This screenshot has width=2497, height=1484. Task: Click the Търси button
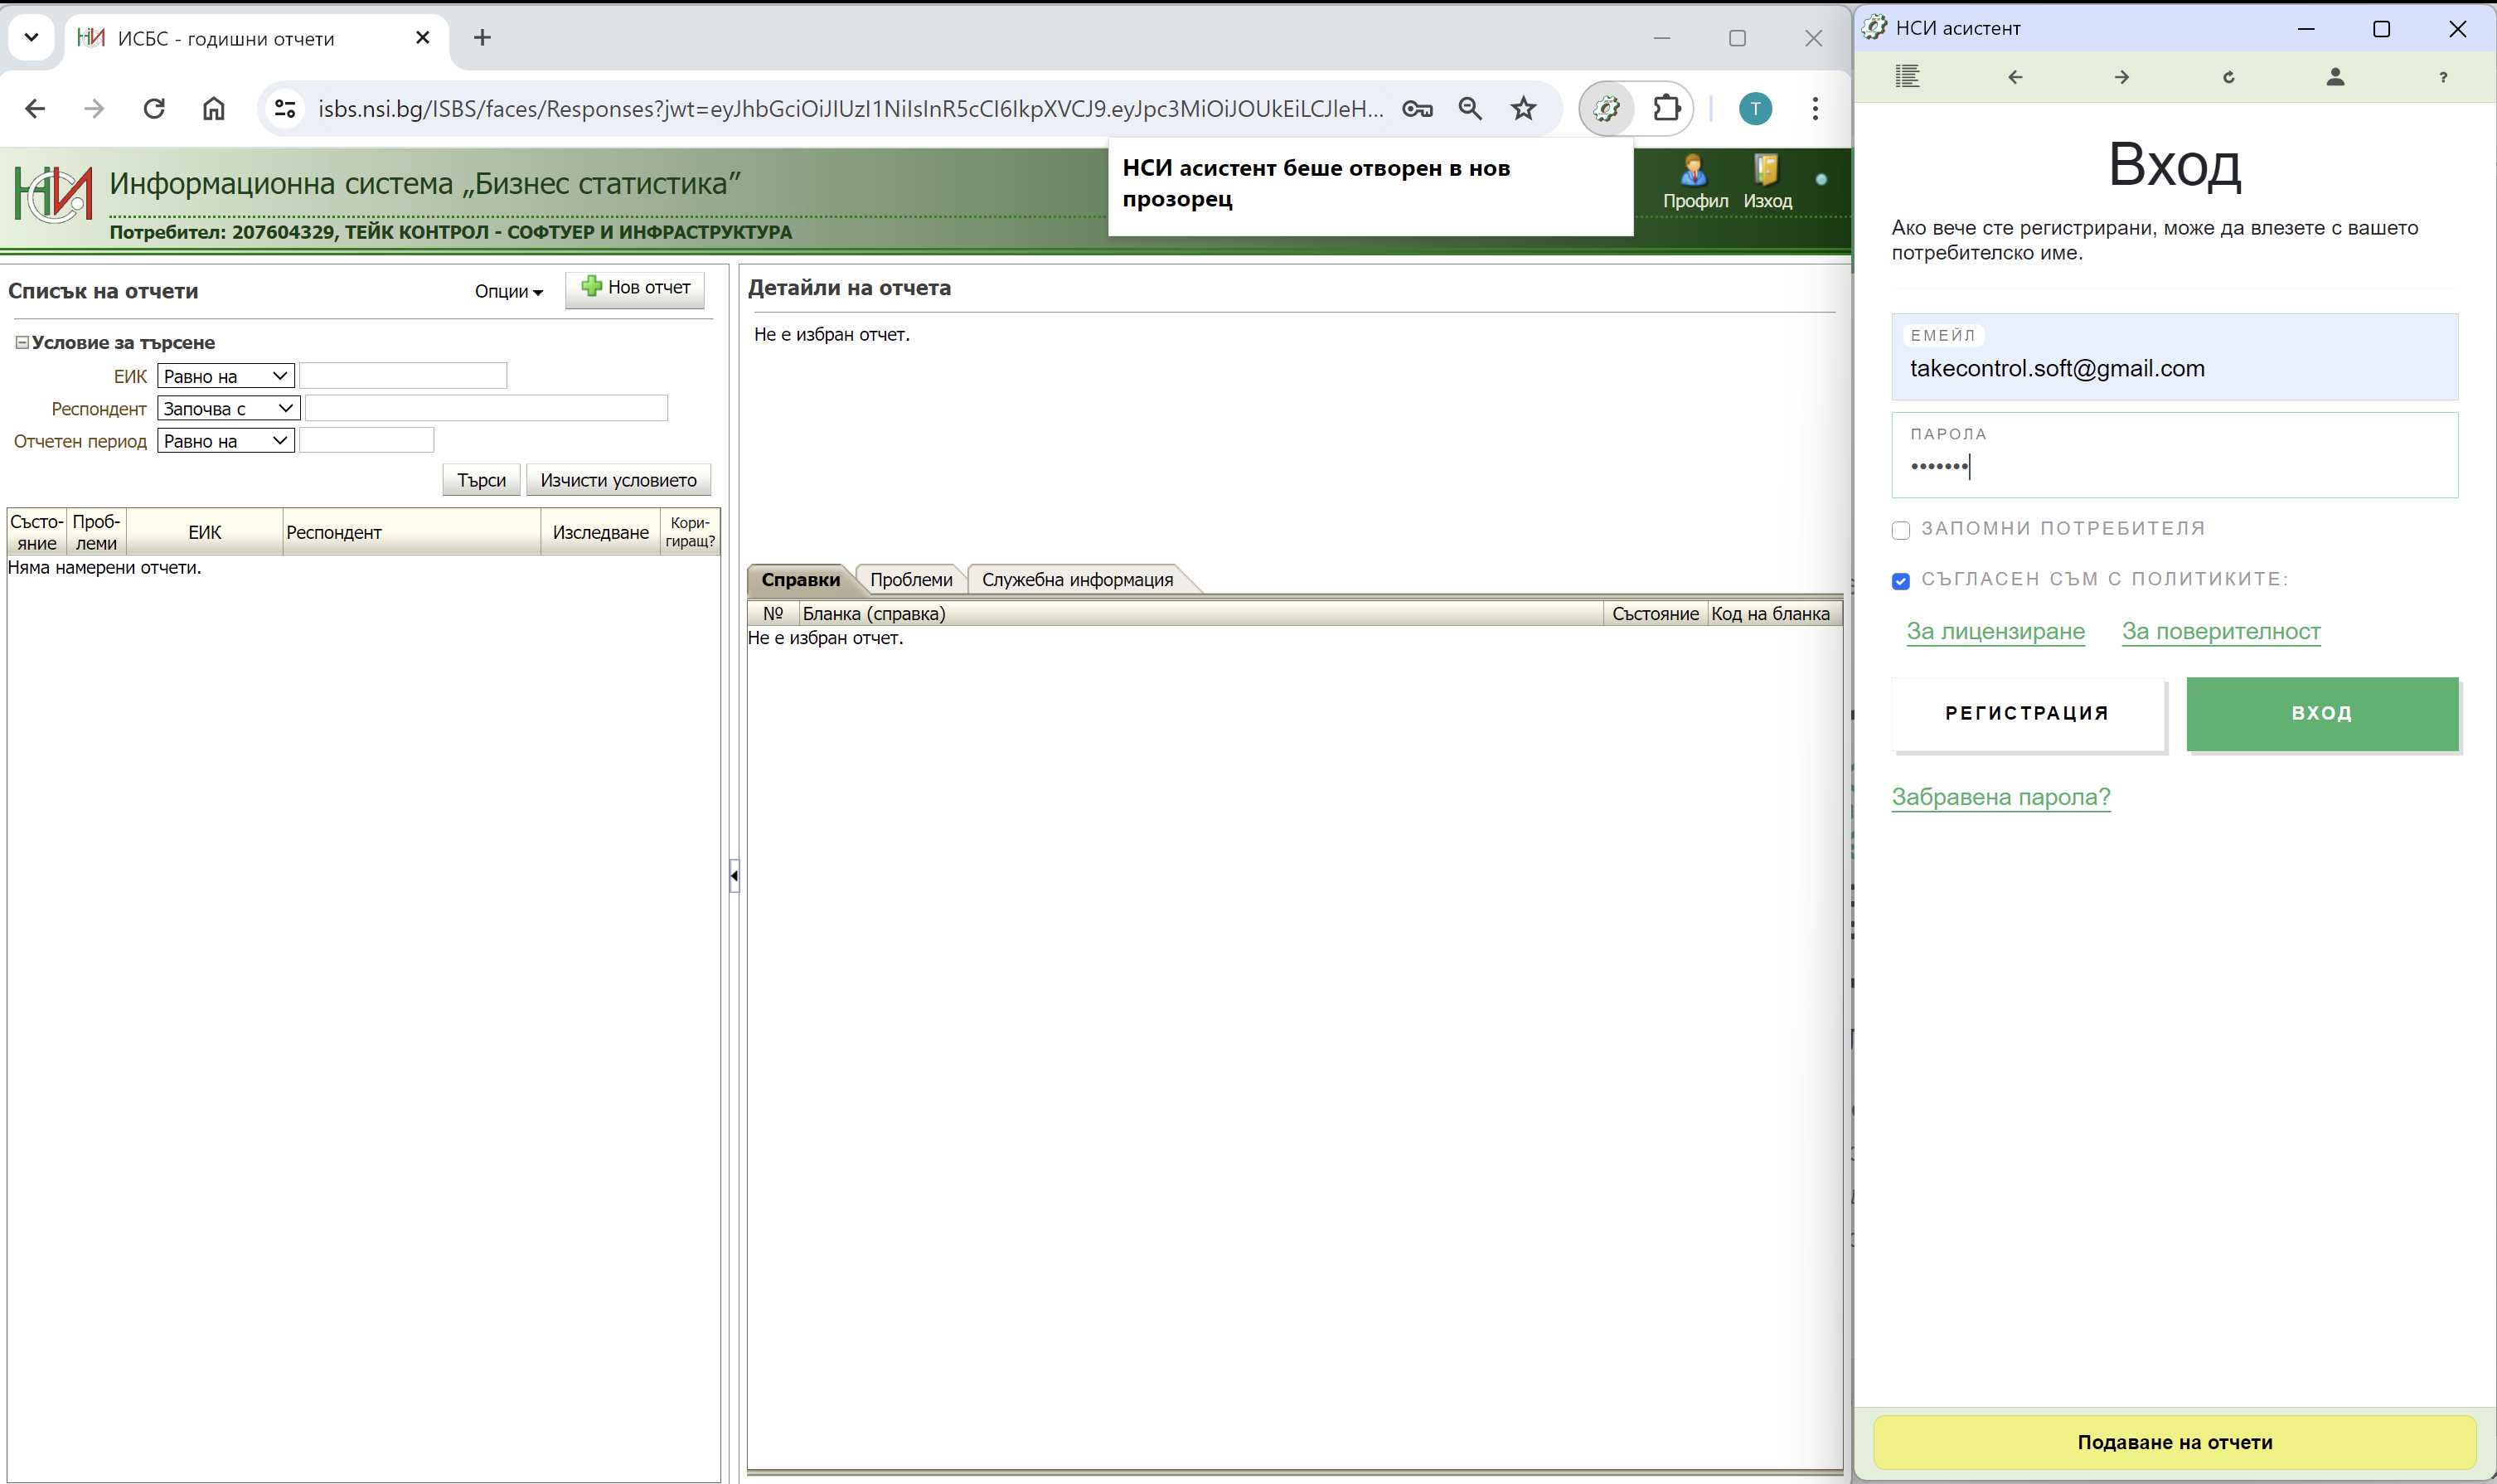pyautogui.click(x=481, y=480)
